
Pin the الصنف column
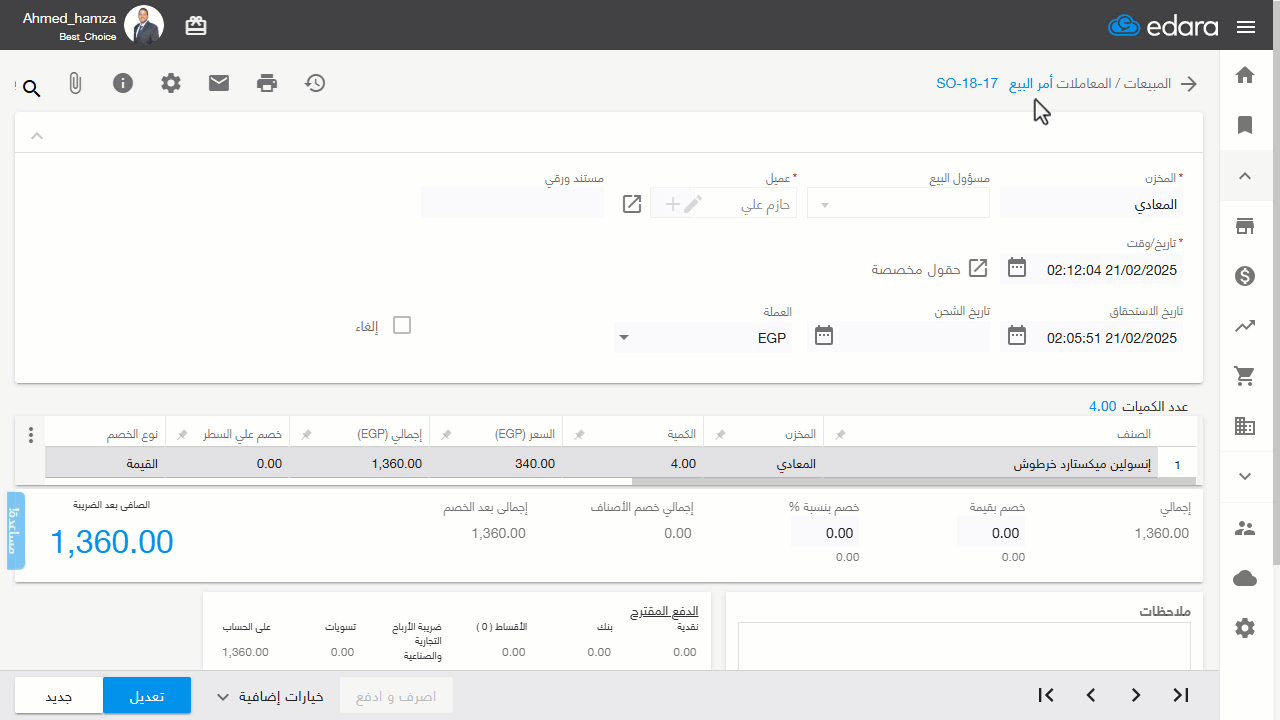click(x=840, y=435)
